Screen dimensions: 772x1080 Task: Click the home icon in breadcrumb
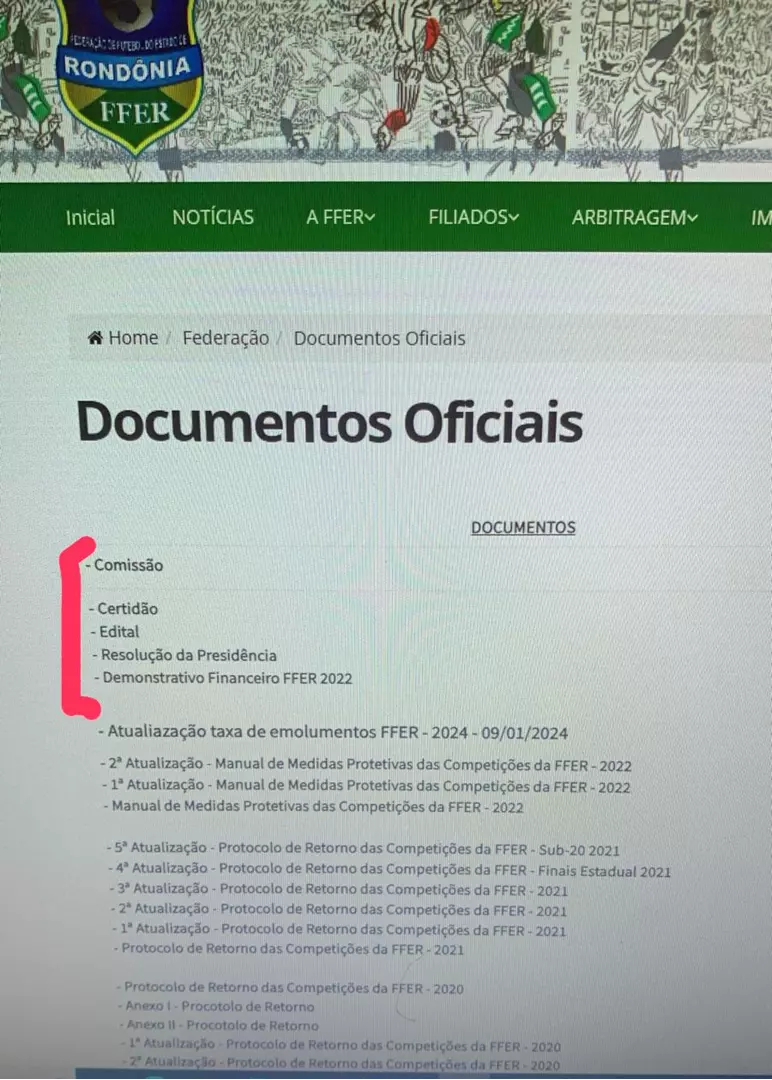[x=96, y=338]
